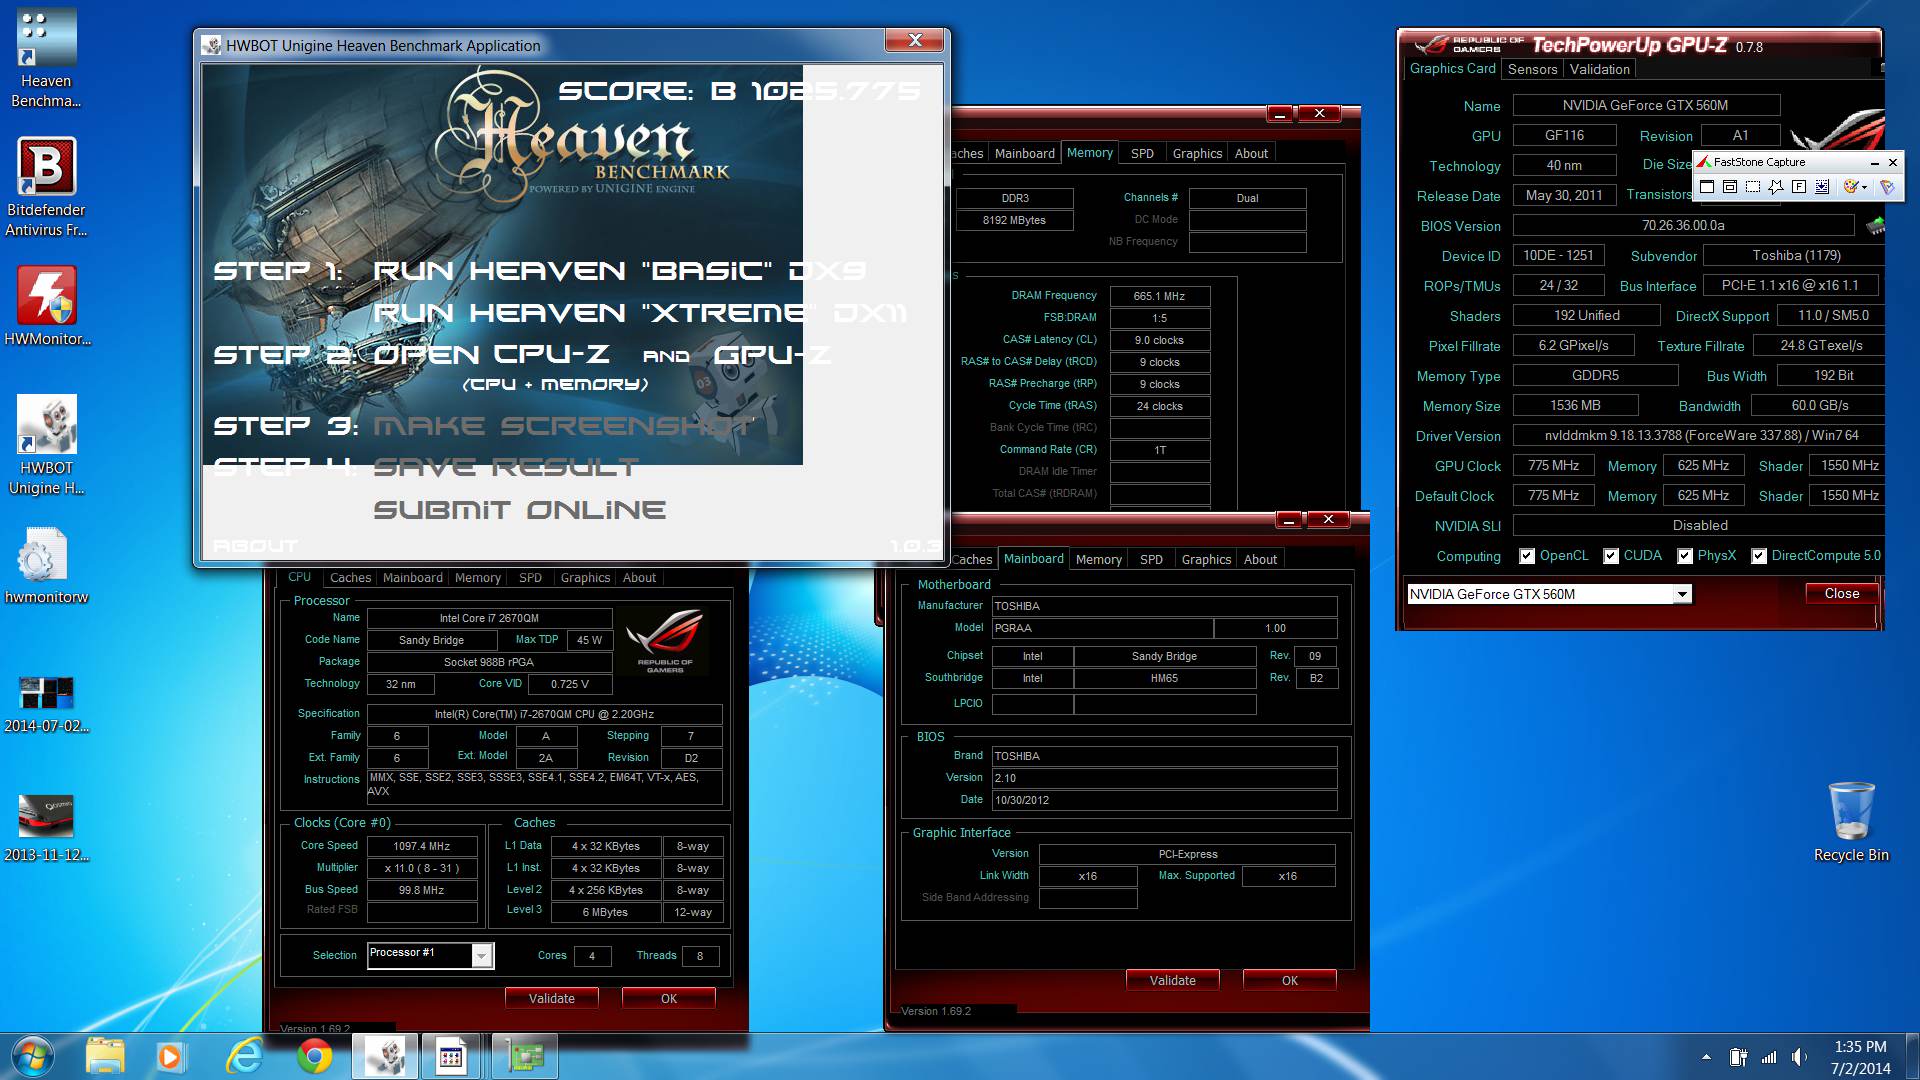
Task: Click FastStone Capture Active Window icon
Action: [1707, 187]
